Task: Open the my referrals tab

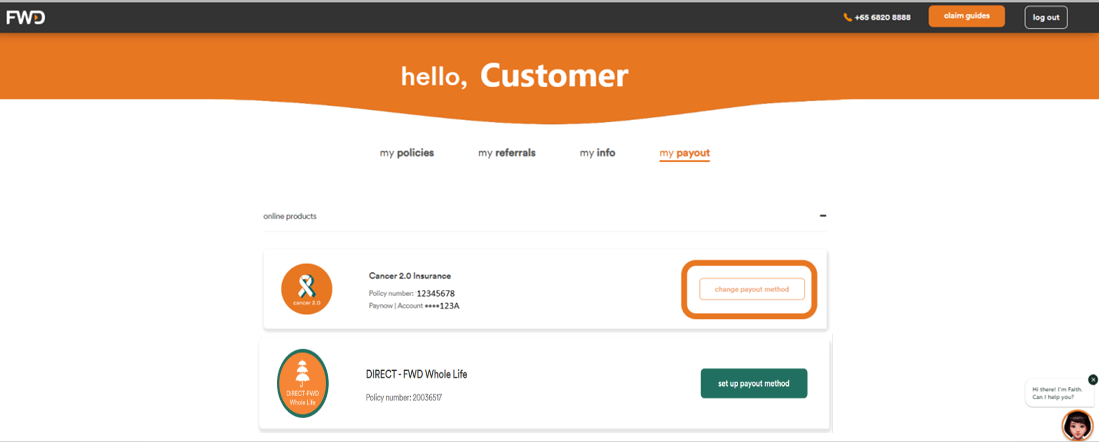Action: tap(506, 153)
